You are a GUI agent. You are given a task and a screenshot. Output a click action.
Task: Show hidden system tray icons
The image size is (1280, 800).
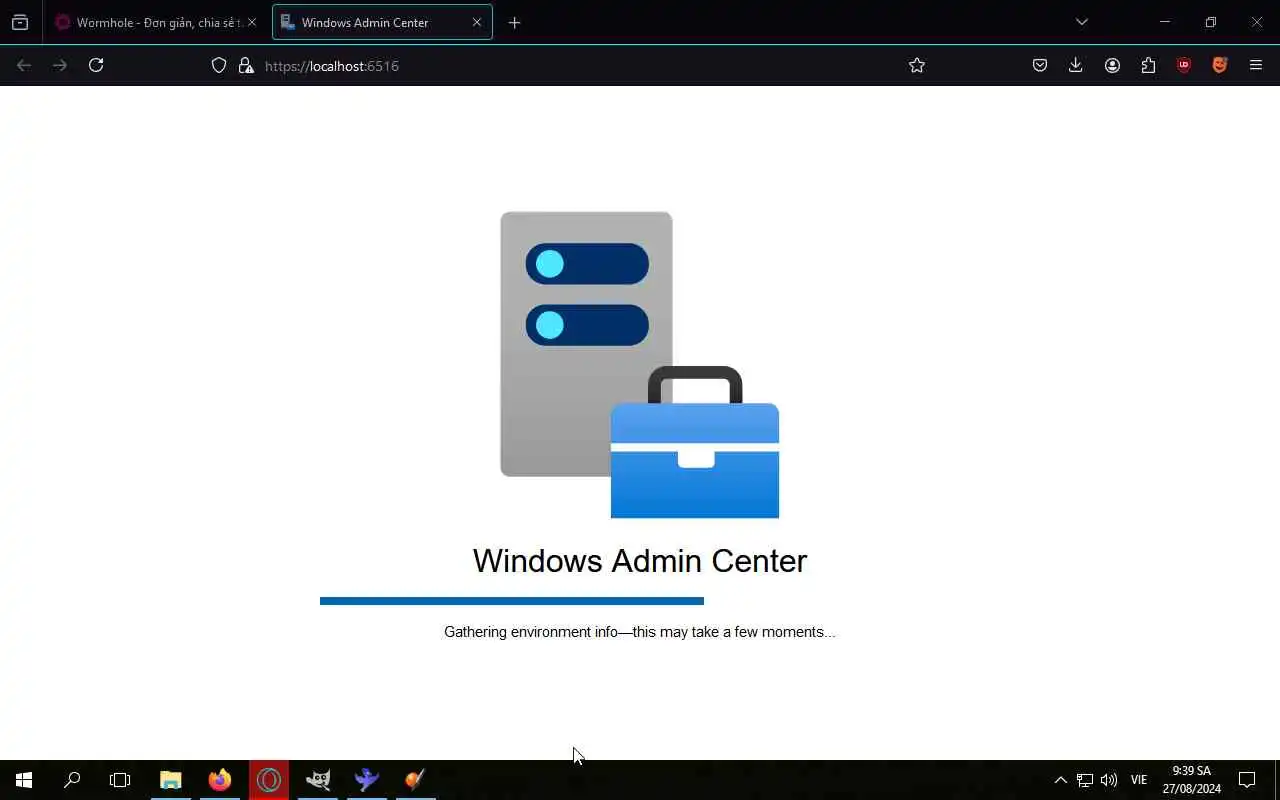pos(1061,780)
